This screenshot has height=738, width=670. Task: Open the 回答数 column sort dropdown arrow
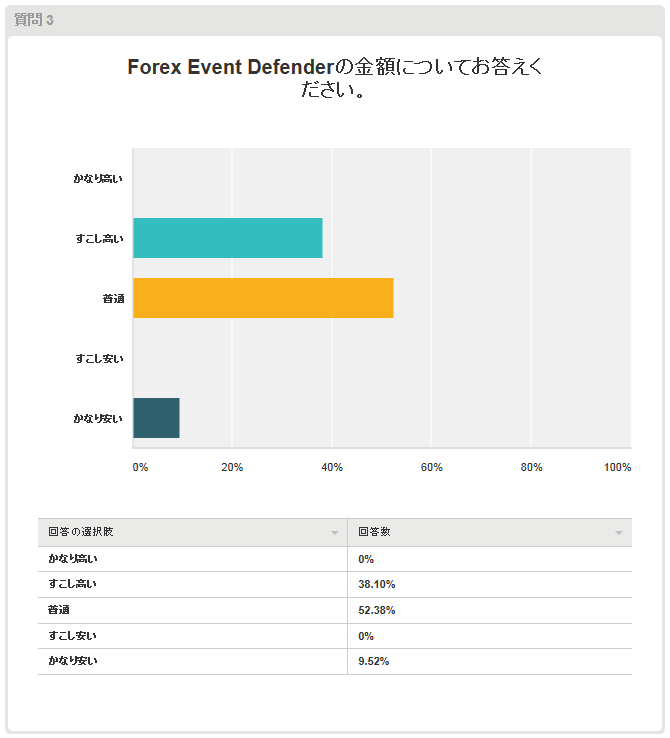tap(619, 533)
